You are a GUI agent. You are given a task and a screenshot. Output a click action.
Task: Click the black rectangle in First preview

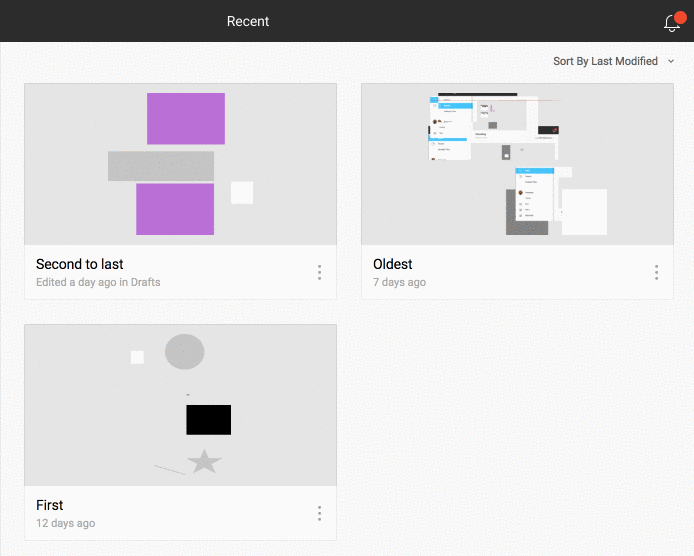pos(208,420)
